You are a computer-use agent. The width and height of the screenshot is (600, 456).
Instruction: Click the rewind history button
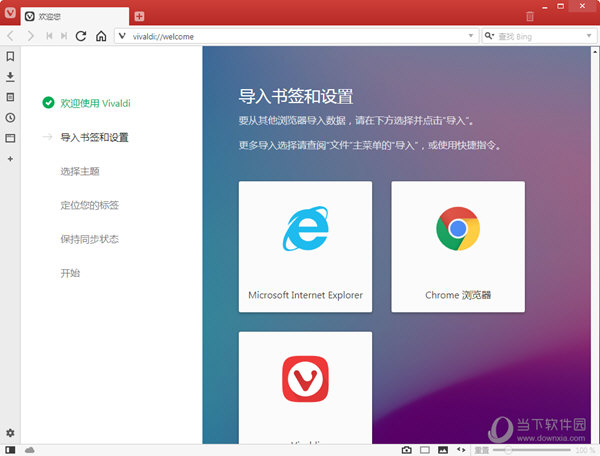tap(49, 36)
